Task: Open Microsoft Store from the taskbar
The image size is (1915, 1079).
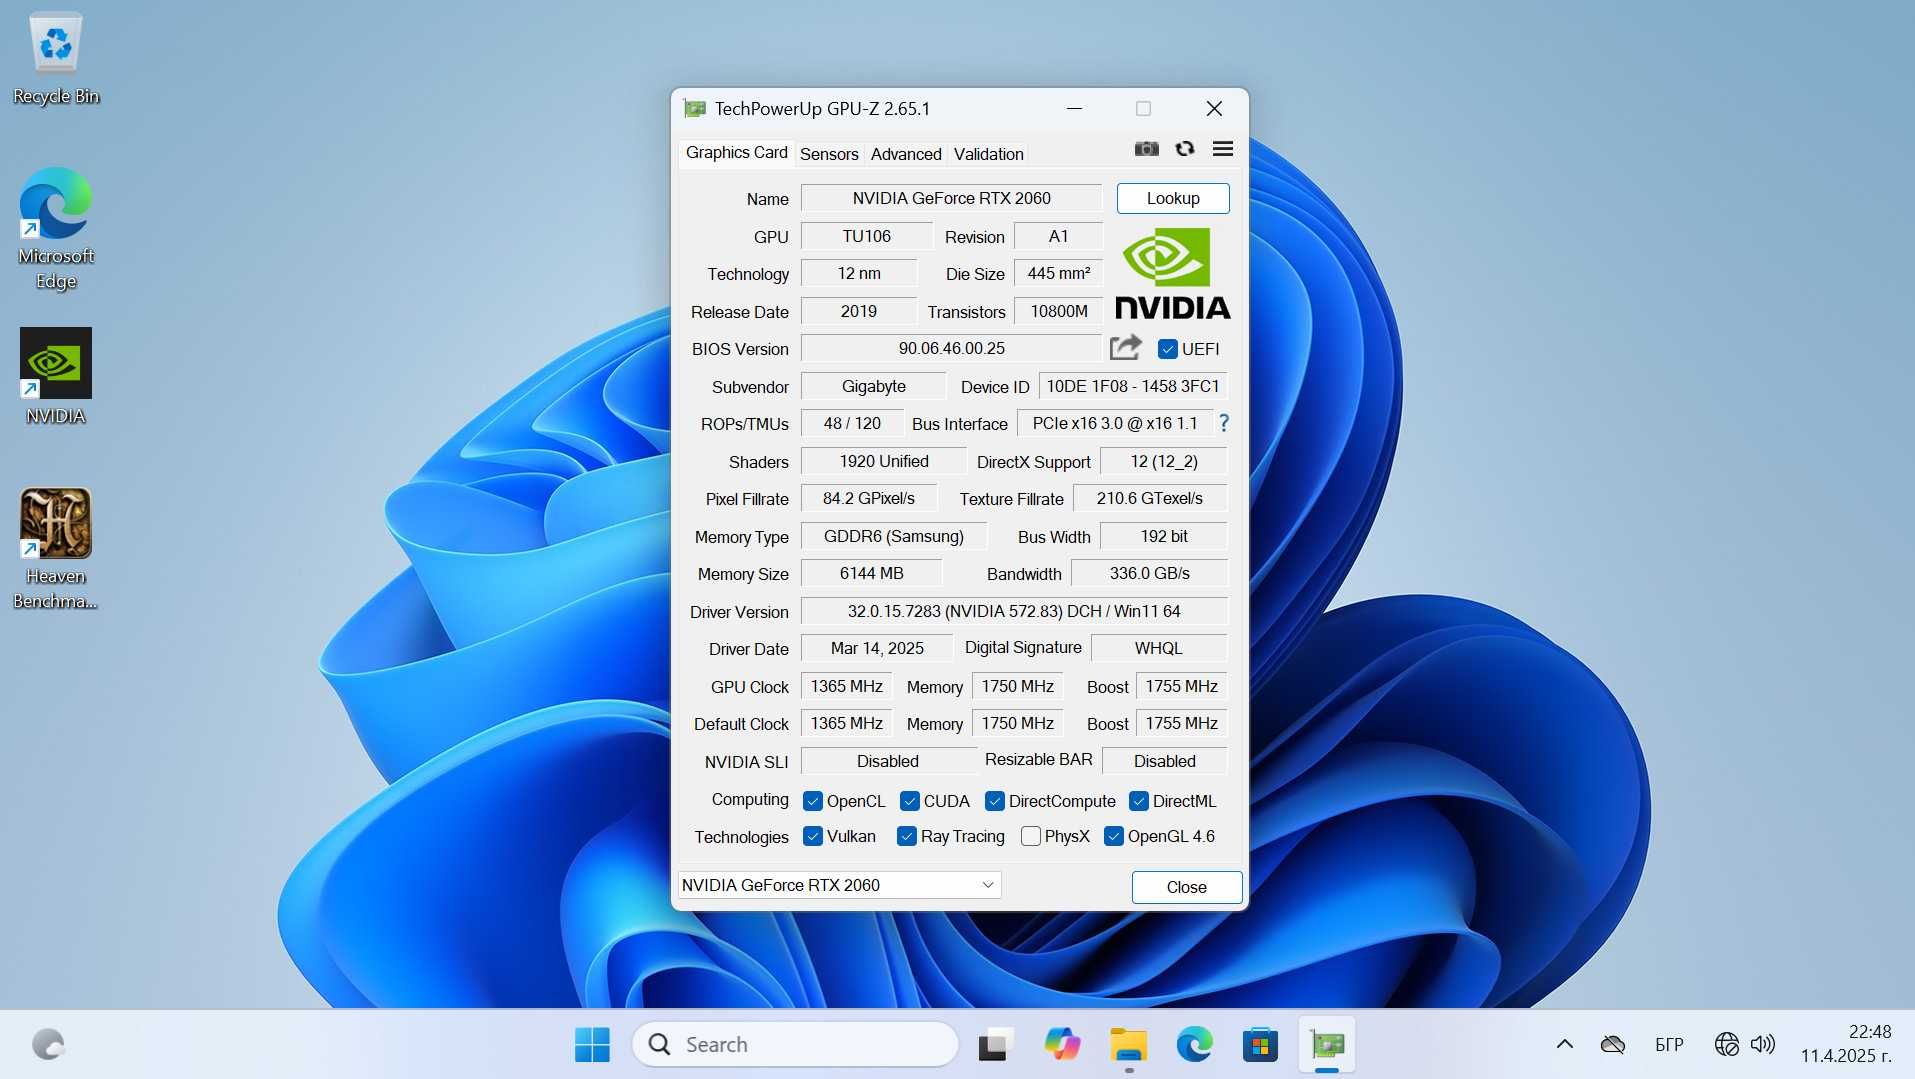Action: [x=1260, y=1044]
